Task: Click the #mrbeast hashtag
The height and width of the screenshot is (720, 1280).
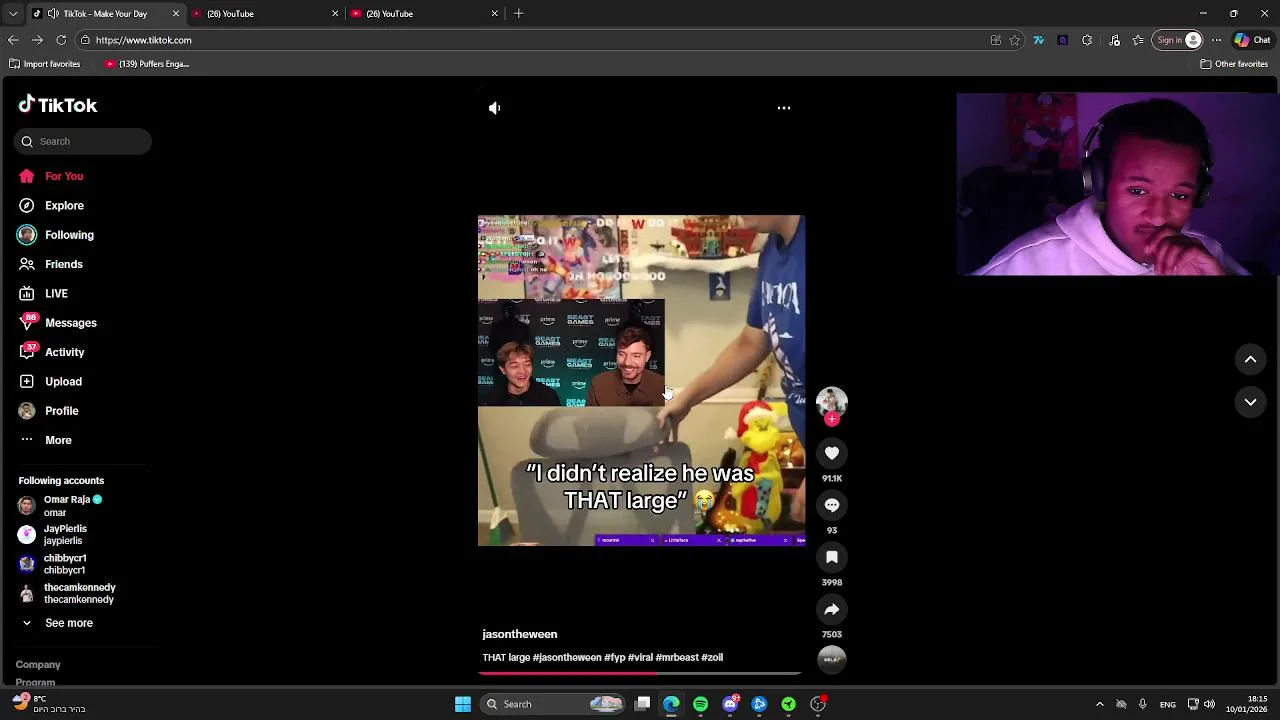Action: pyautogui.click(x=677, y=658)
